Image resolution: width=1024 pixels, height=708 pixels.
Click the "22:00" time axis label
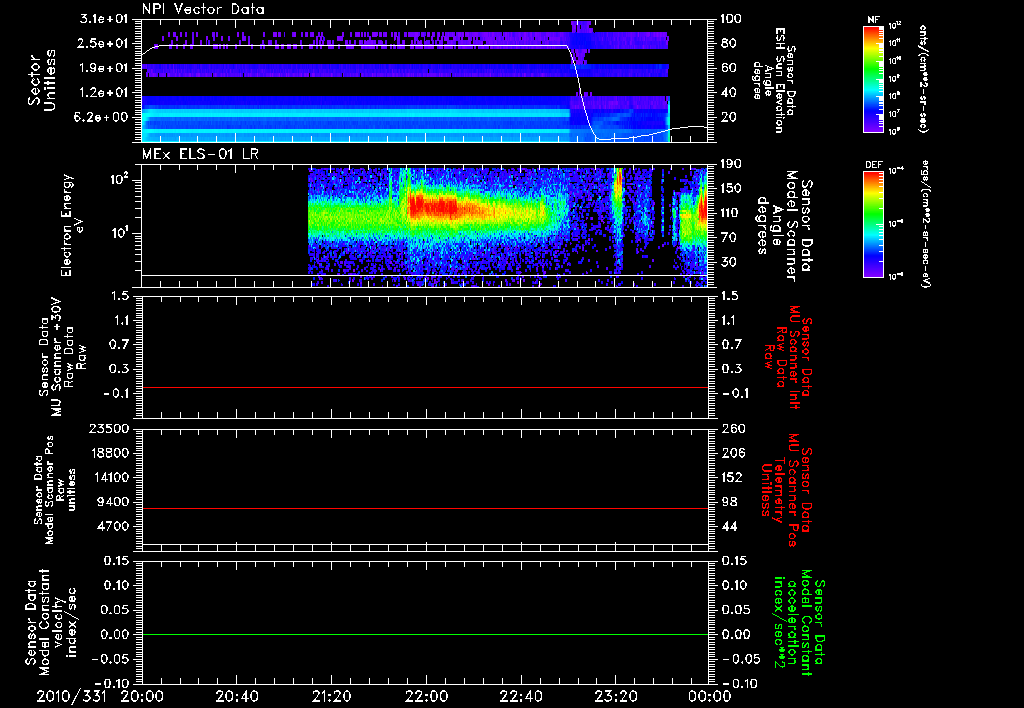pyautogui.click(x=426, y=696)
